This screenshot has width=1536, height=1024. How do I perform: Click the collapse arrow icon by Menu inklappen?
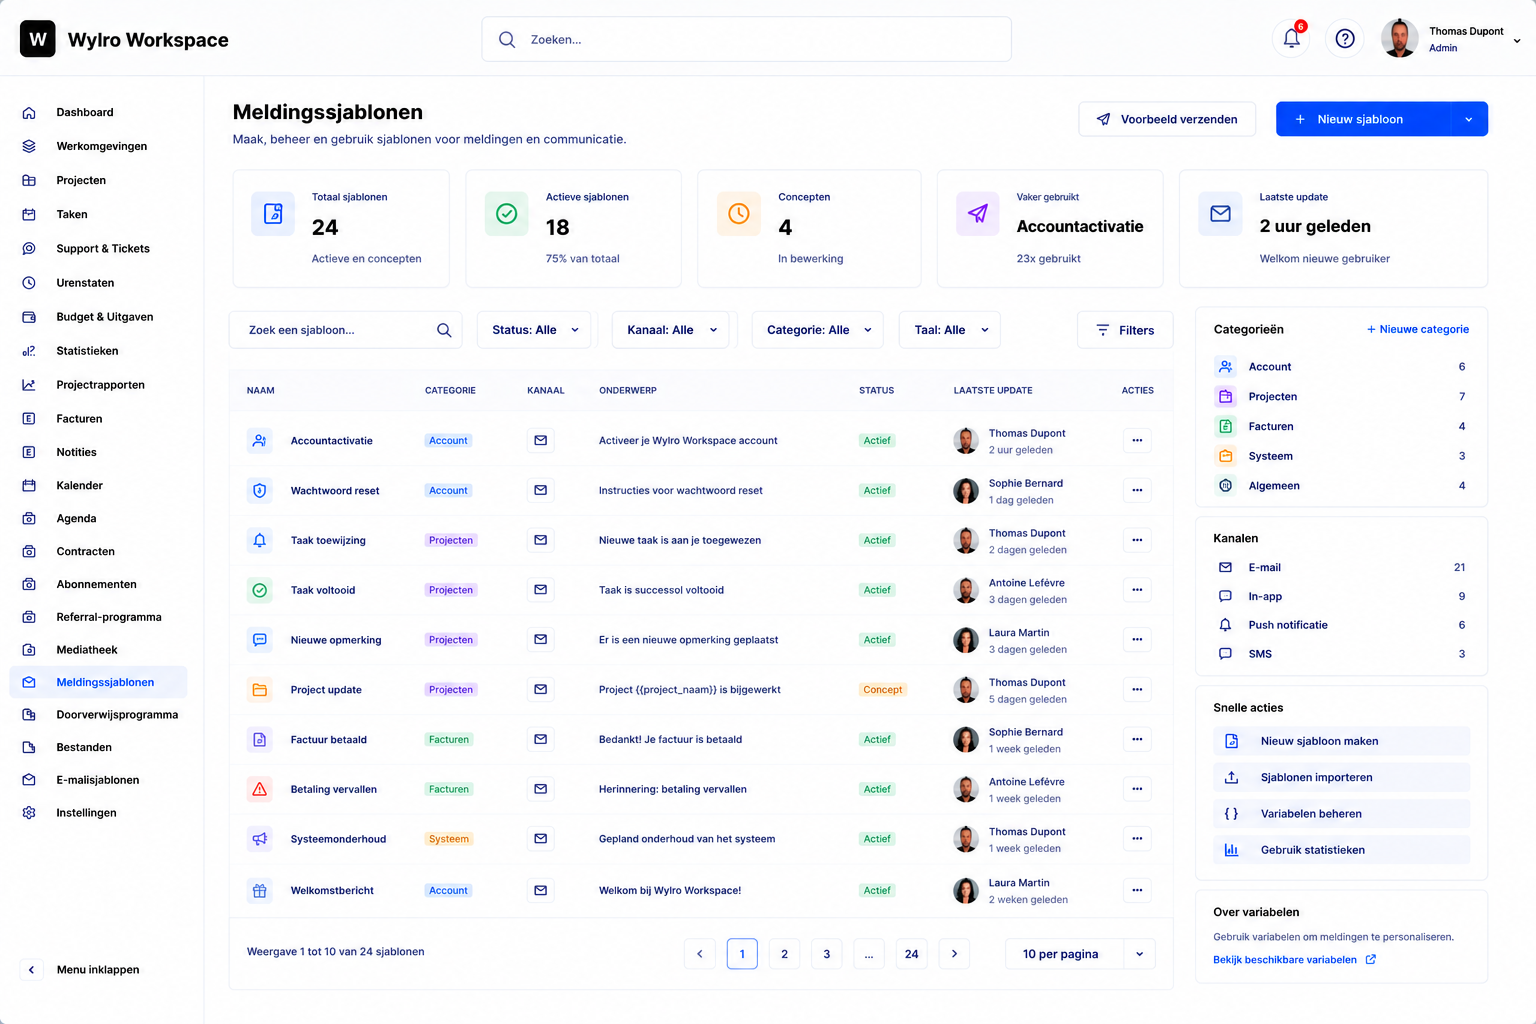32,969
